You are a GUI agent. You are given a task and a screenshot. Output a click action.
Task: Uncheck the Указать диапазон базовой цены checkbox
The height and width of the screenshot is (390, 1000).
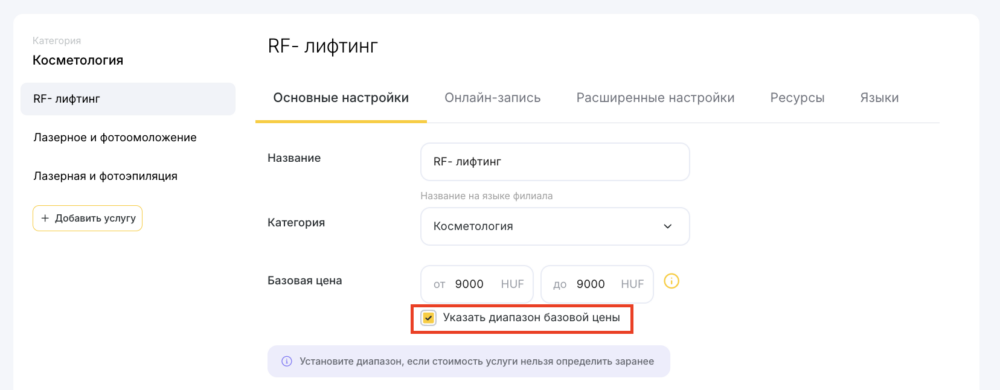[x=429, y=317]
